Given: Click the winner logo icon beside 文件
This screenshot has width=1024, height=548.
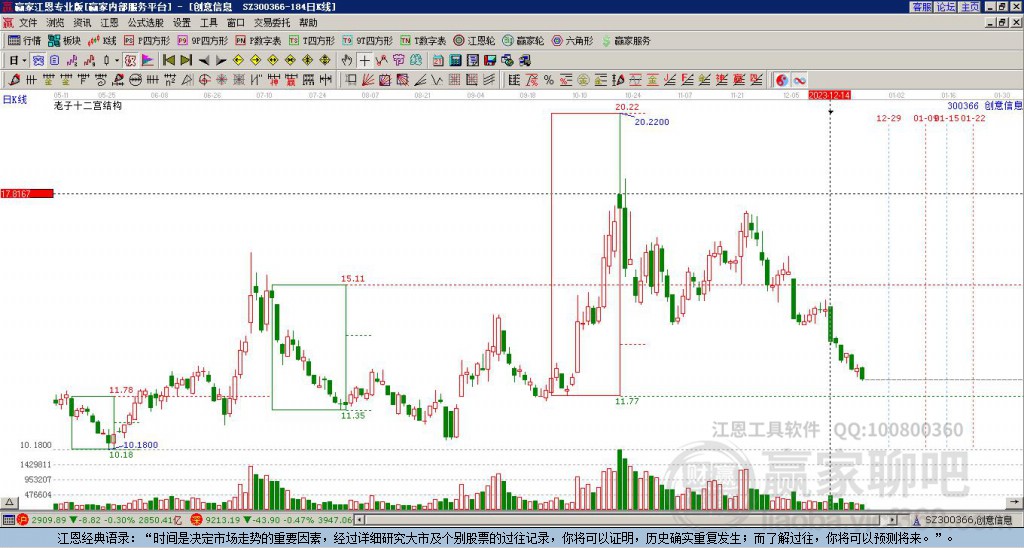Looking at the screenshot, I should [8, 23].
